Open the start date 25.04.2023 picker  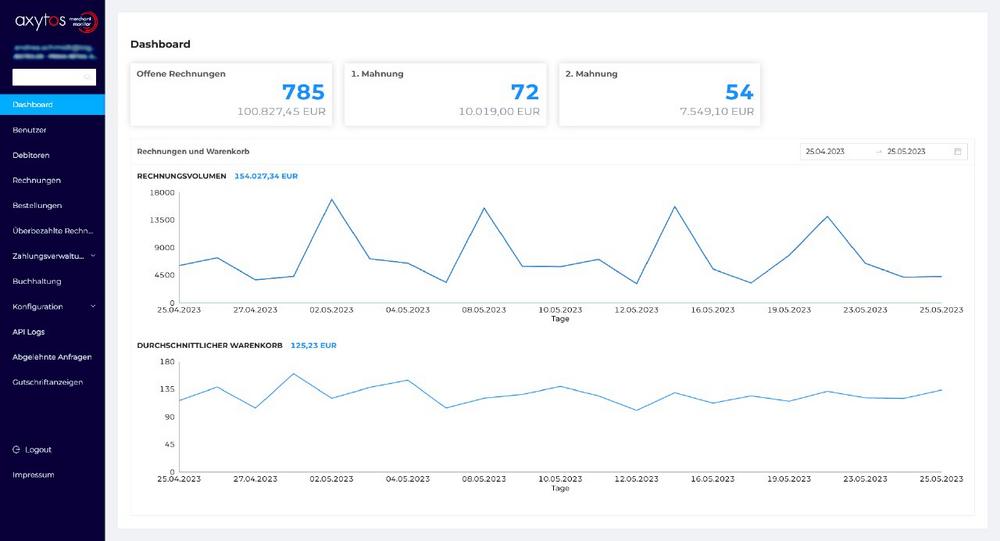click(825, 151)
